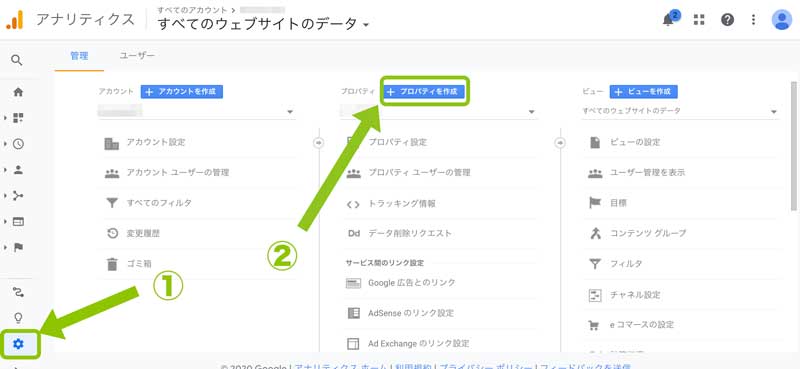Open ビューの設定
The image size is (800, 369).
click(x=635, y=142)
